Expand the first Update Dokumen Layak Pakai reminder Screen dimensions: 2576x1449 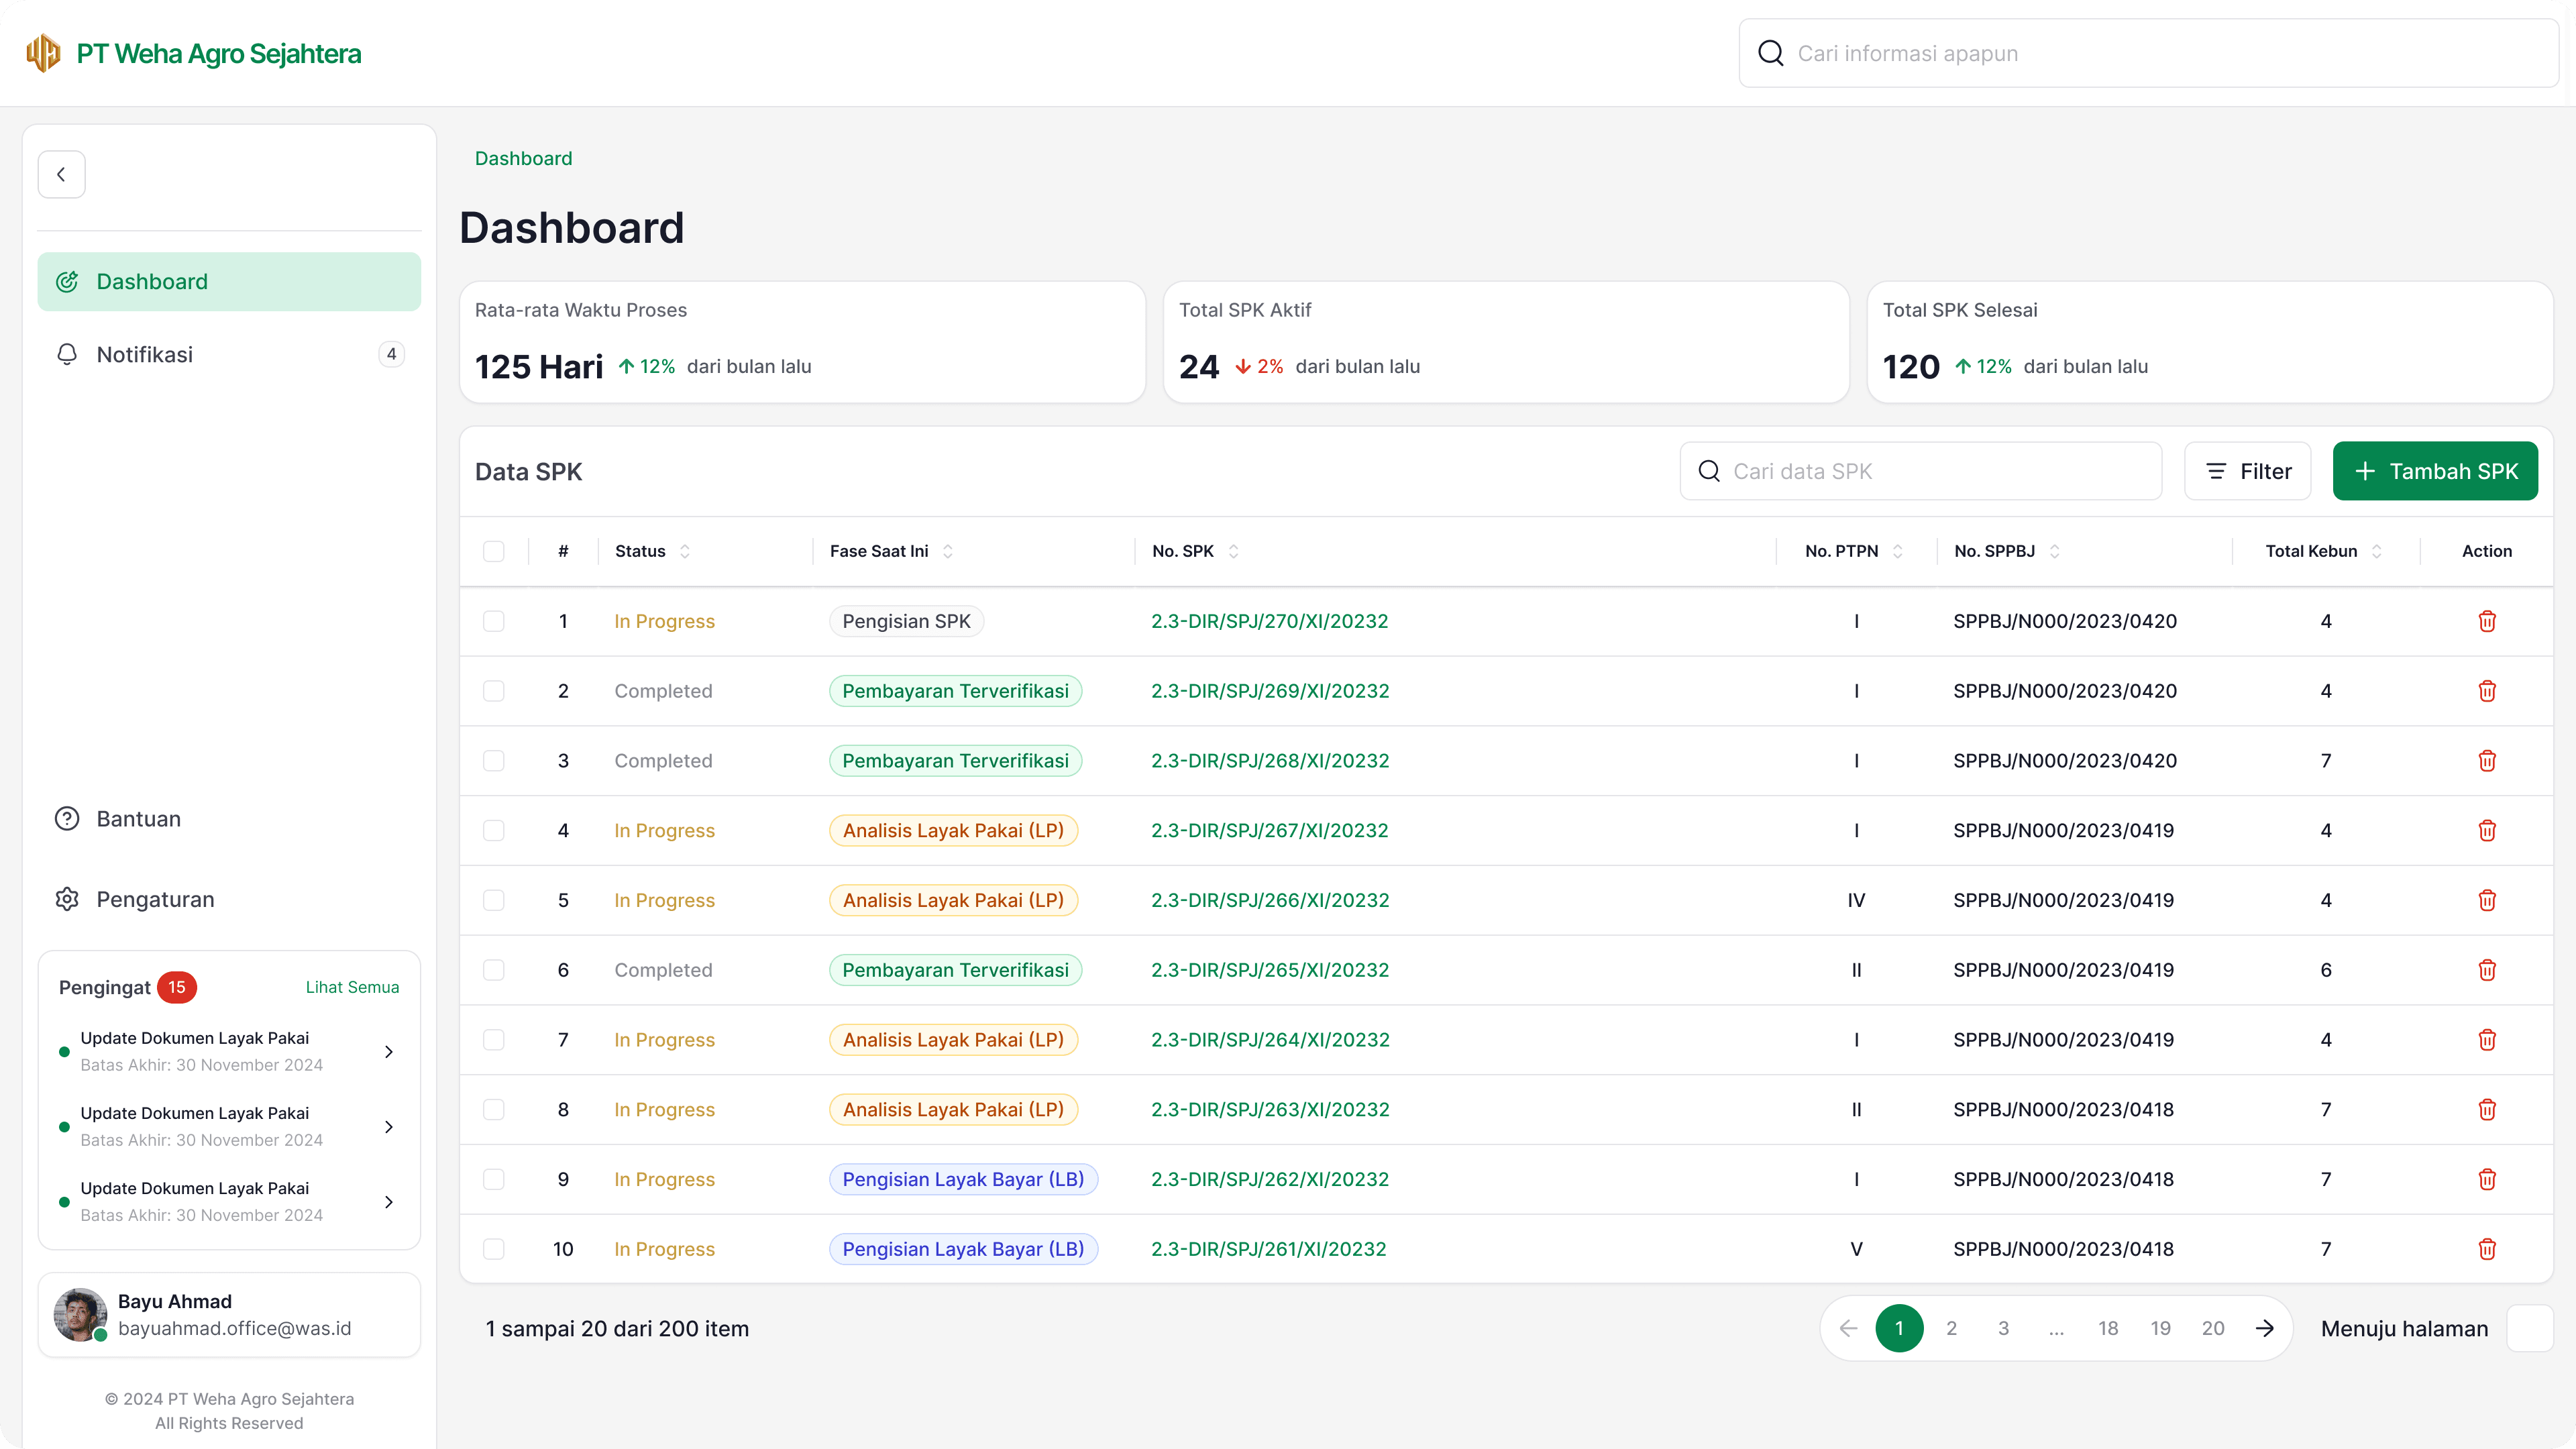[x=389, y=1051]
